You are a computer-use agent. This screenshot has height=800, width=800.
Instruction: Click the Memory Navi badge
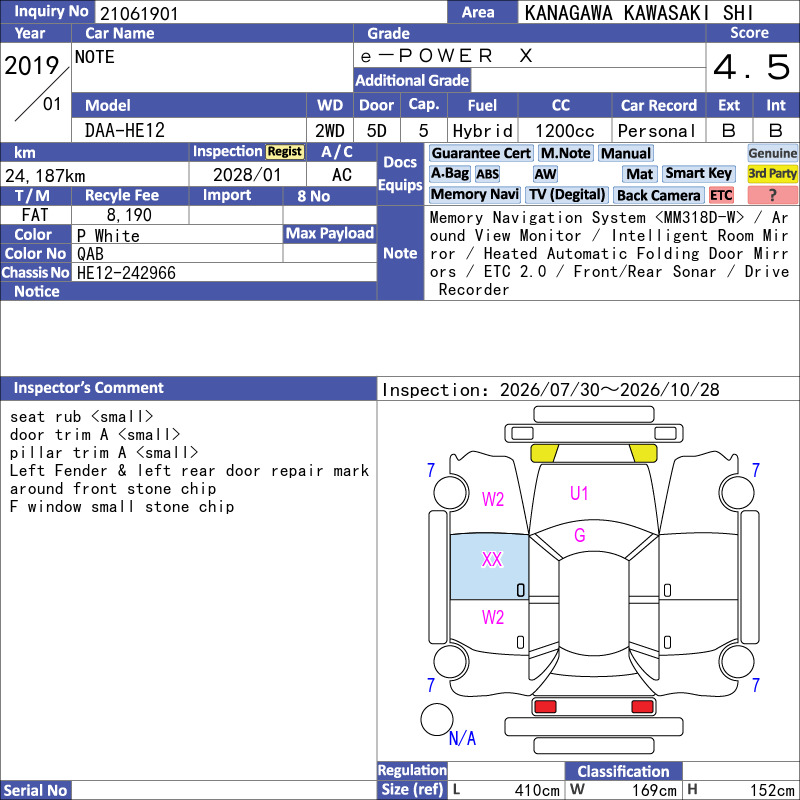[474, 194]
